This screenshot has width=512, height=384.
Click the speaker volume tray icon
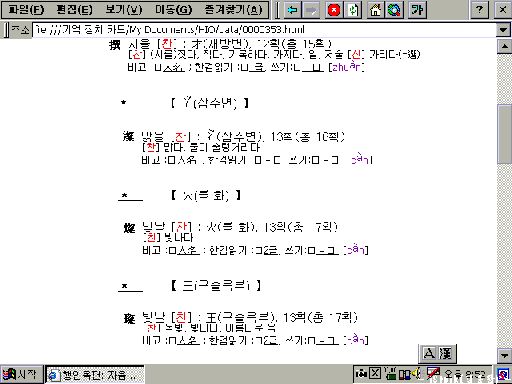coord(416,374)
